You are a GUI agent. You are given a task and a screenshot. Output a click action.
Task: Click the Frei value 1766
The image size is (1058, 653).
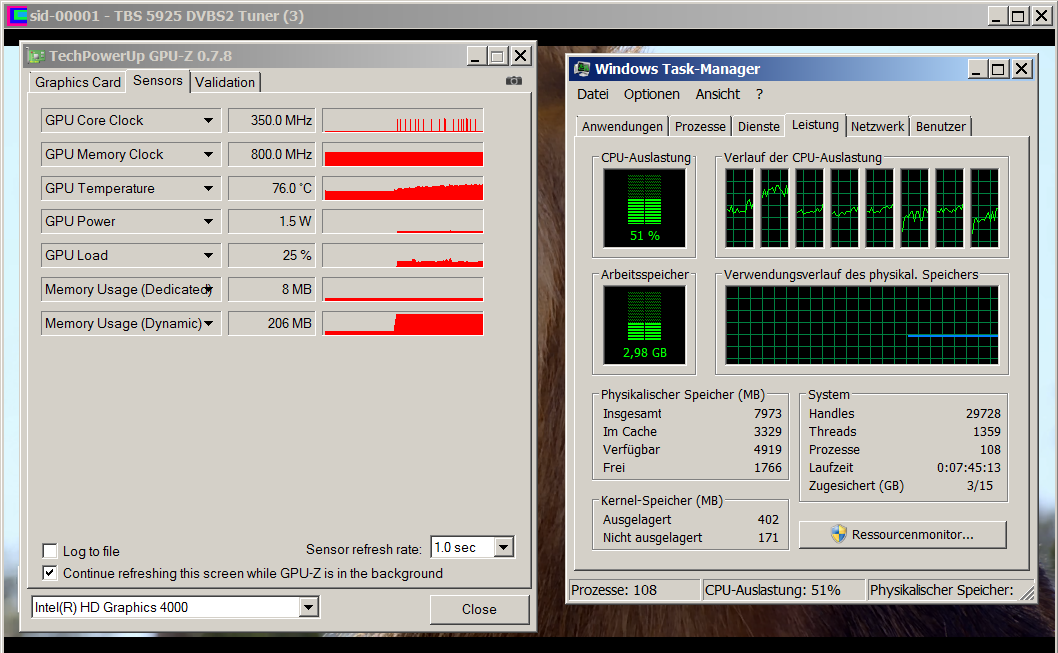(768, 467)
